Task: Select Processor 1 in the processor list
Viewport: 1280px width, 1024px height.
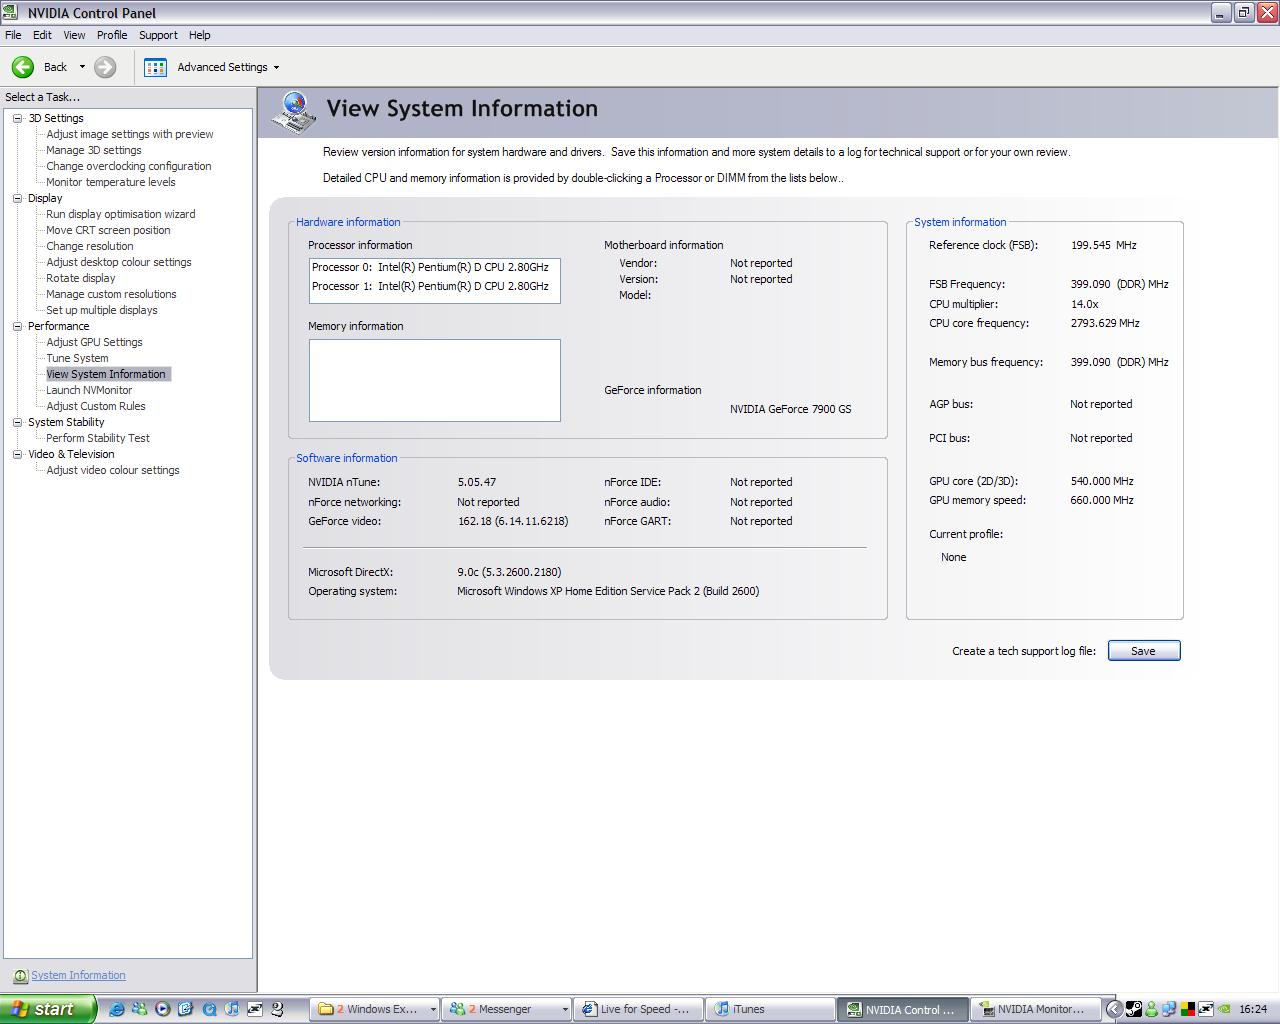Action: (x=434, y=286)
